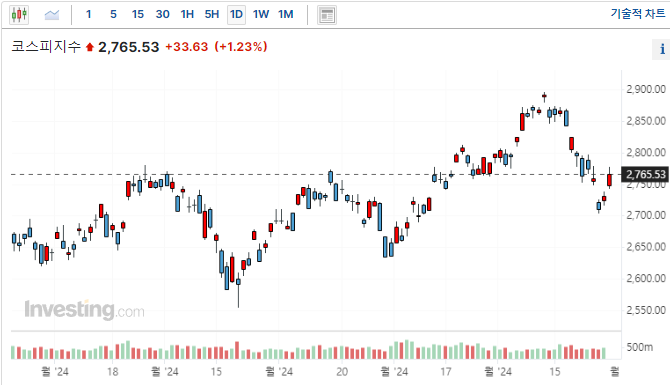Click the 17 date label on time axis

446,372
